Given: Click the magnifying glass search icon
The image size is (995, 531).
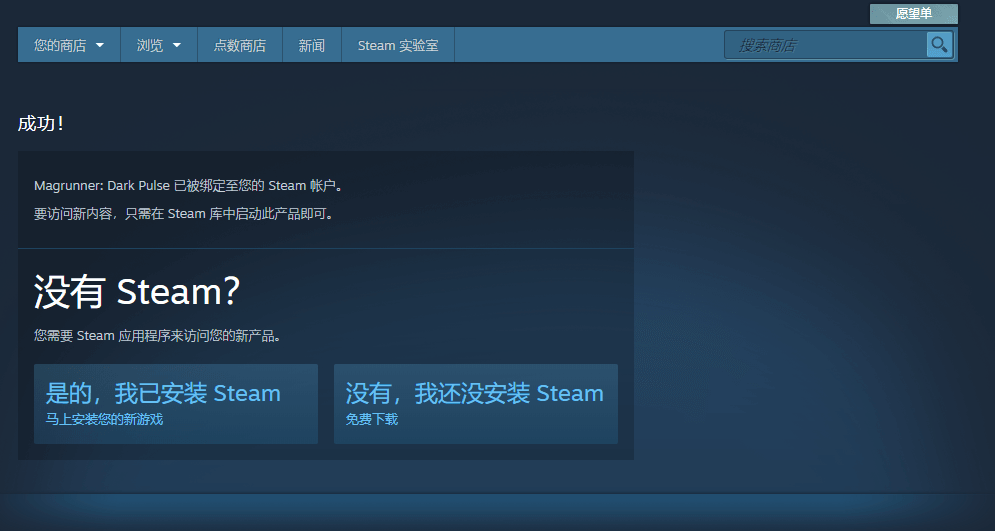Looking at the screenshot, I should tap(939, 45).
